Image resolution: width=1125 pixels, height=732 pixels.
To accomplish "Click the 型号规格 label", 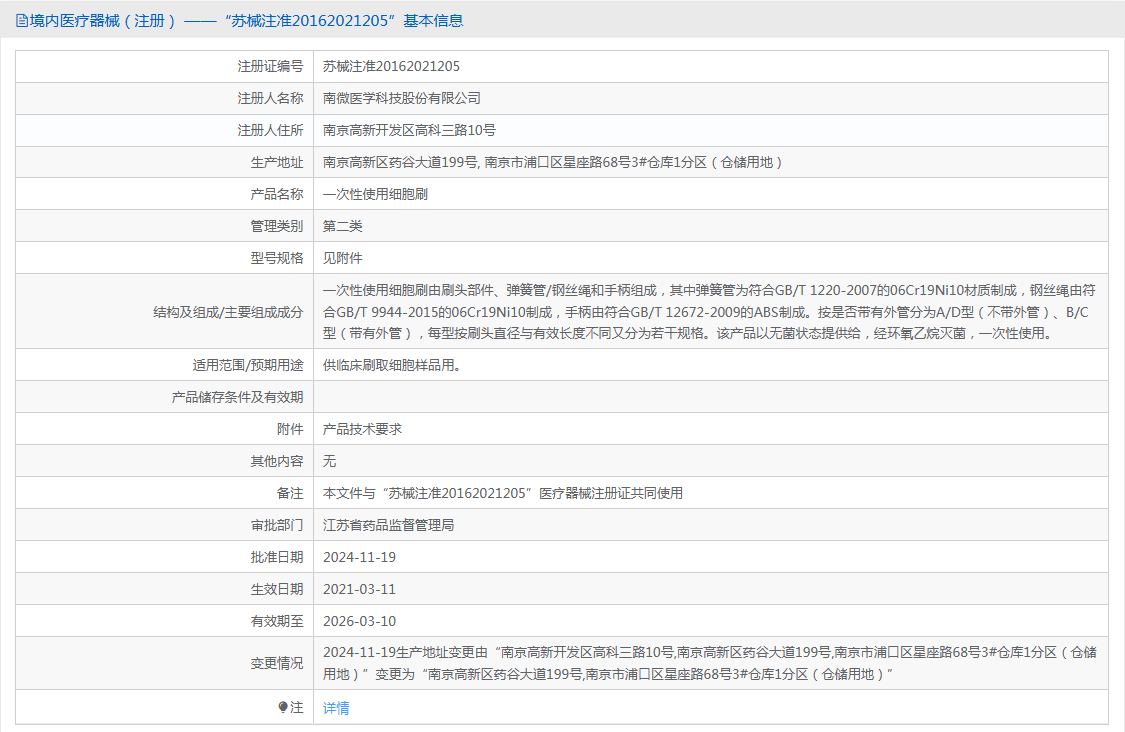I will tap(277, 258).
